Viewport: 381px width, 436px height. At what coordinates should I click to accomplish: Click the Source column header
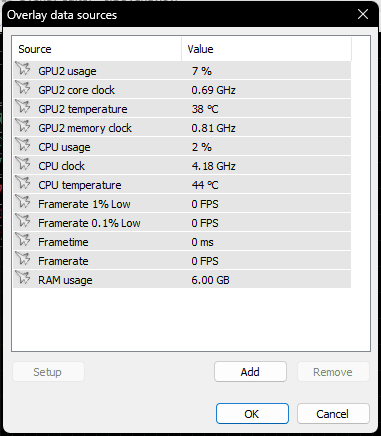click(97, 49)
